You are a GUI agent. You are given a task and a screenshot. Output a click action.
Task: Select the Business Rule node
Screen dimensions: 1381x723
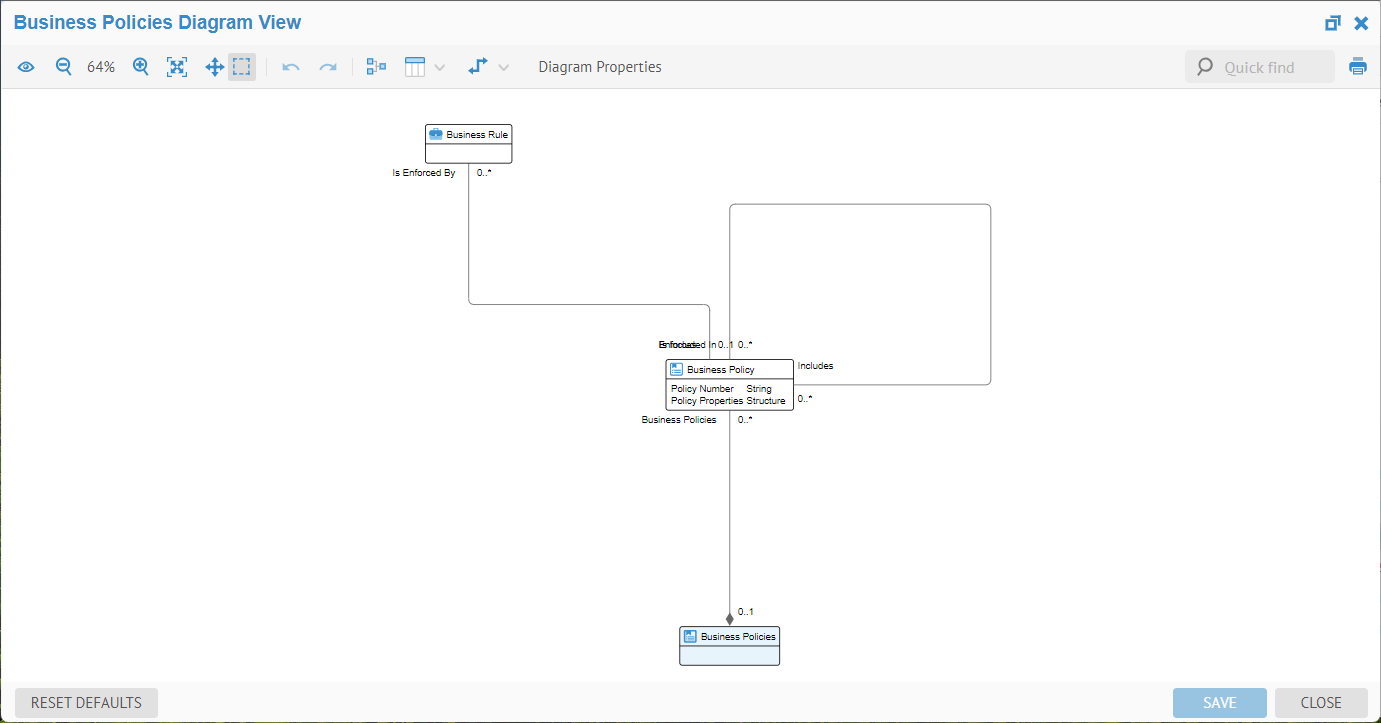[x=468, y=143]
